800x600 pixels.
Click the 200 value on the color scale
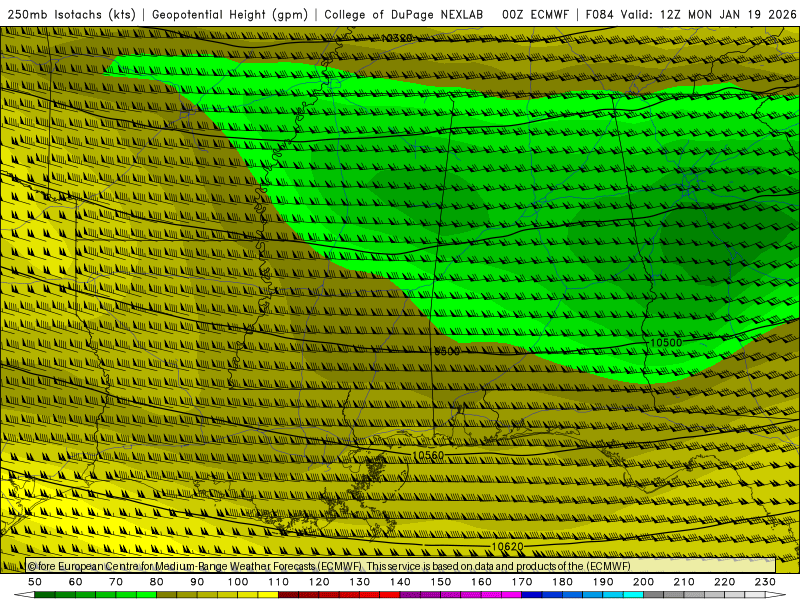tap(643, 582)
